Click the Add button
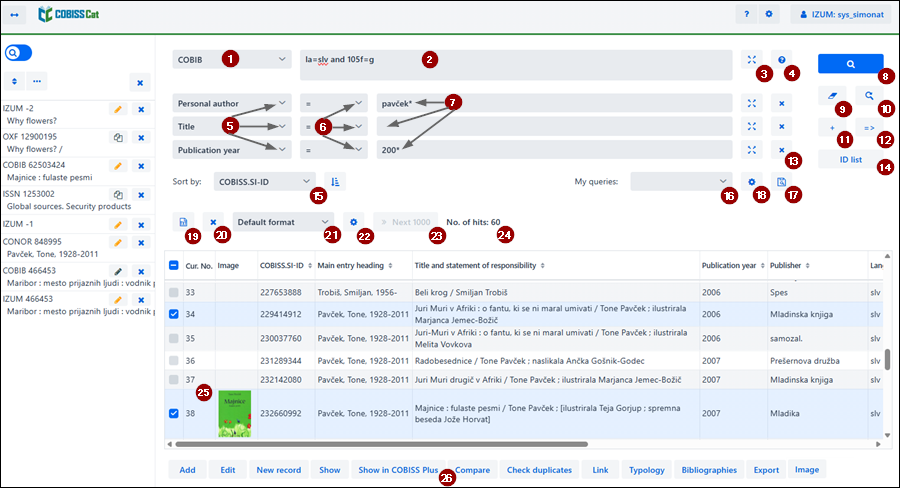Screen dimensions: 900x488 click(x=187, y=470)
